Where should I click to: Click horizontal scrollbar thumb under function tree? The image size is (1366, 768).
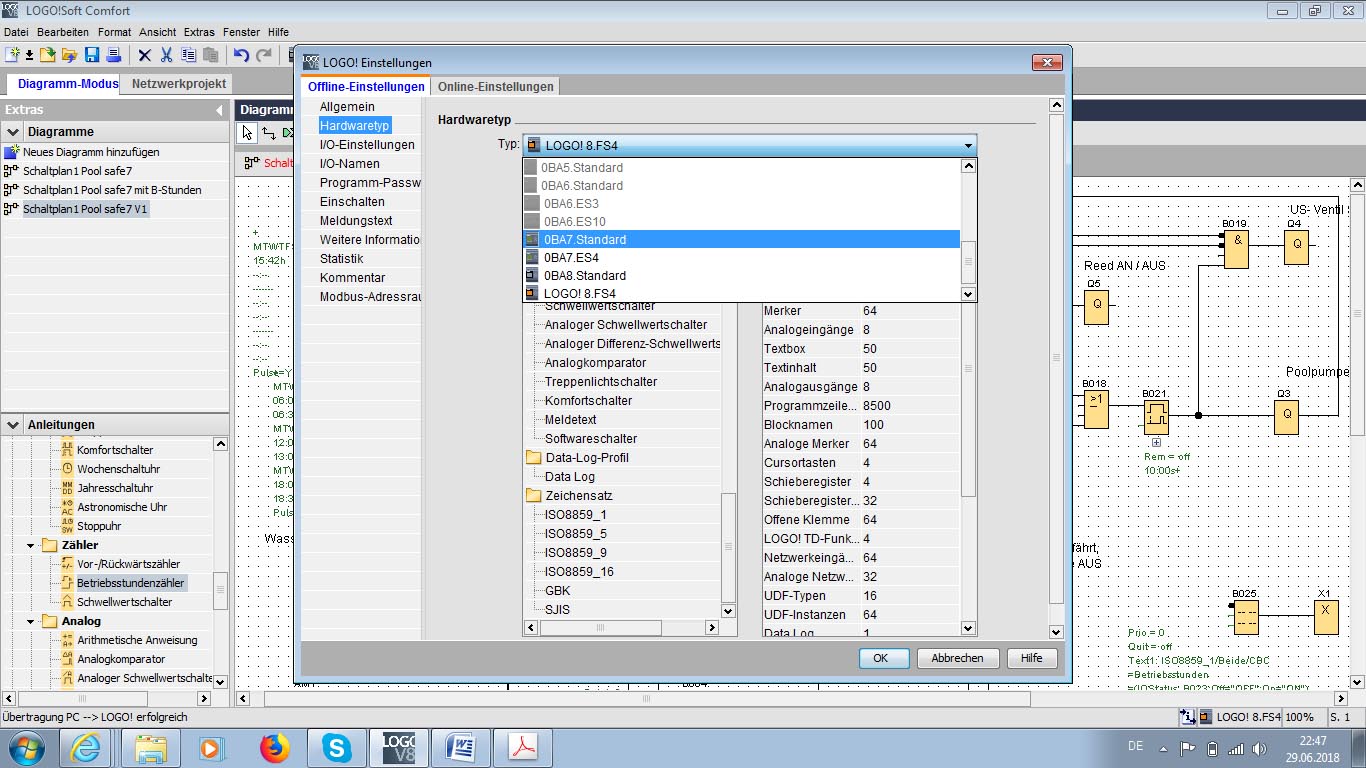(x=602, y=628)
